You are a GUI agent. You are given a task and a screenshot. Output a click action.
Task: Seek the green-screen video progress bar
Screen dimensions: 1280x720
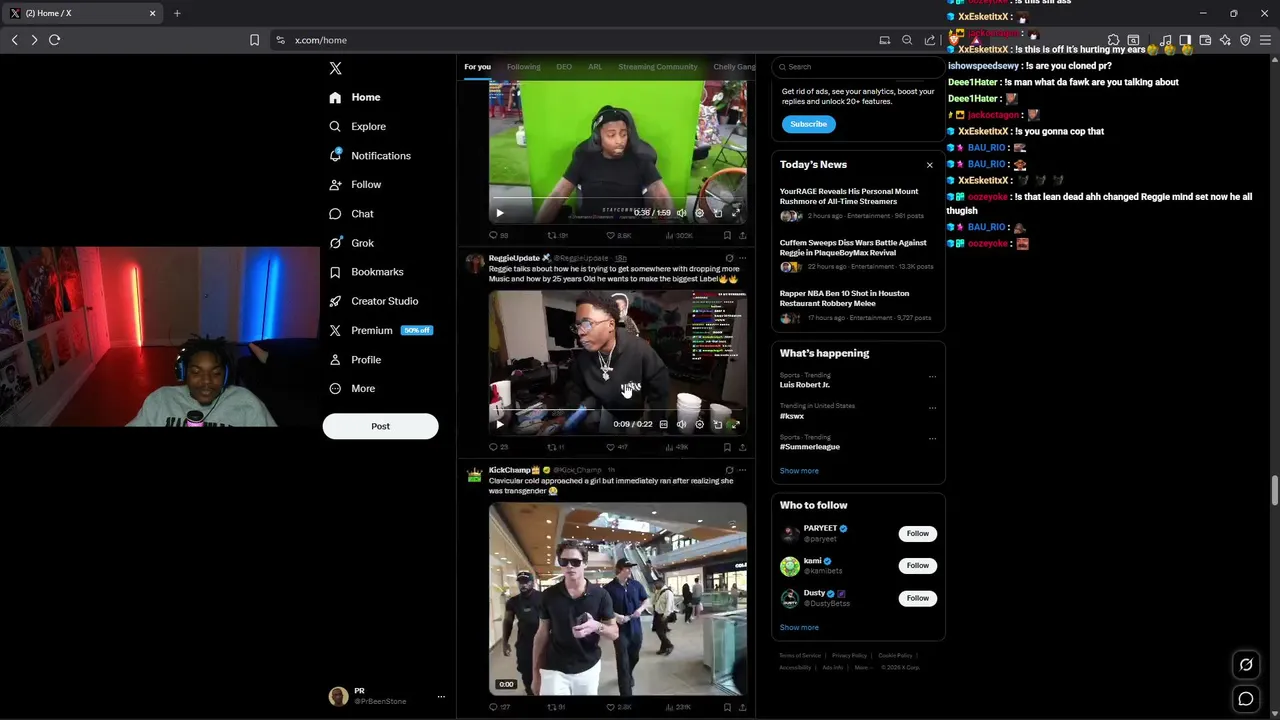tap(617, 198)
